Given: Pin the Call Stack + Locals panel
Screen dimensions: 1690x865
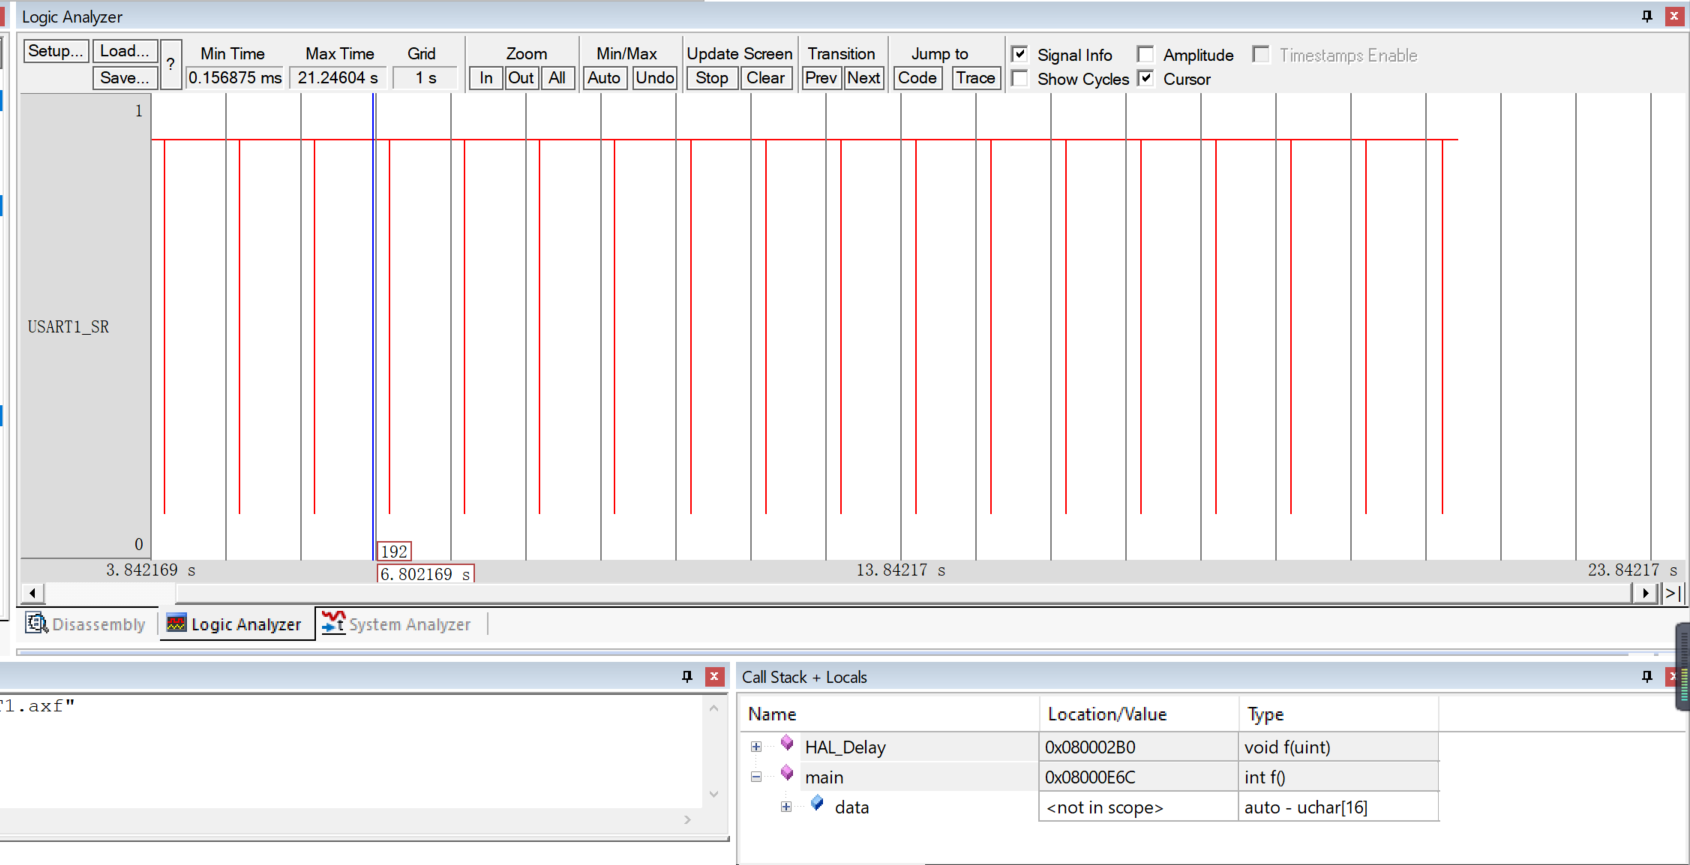Looking at the screenshot, I should (1647, 677).
